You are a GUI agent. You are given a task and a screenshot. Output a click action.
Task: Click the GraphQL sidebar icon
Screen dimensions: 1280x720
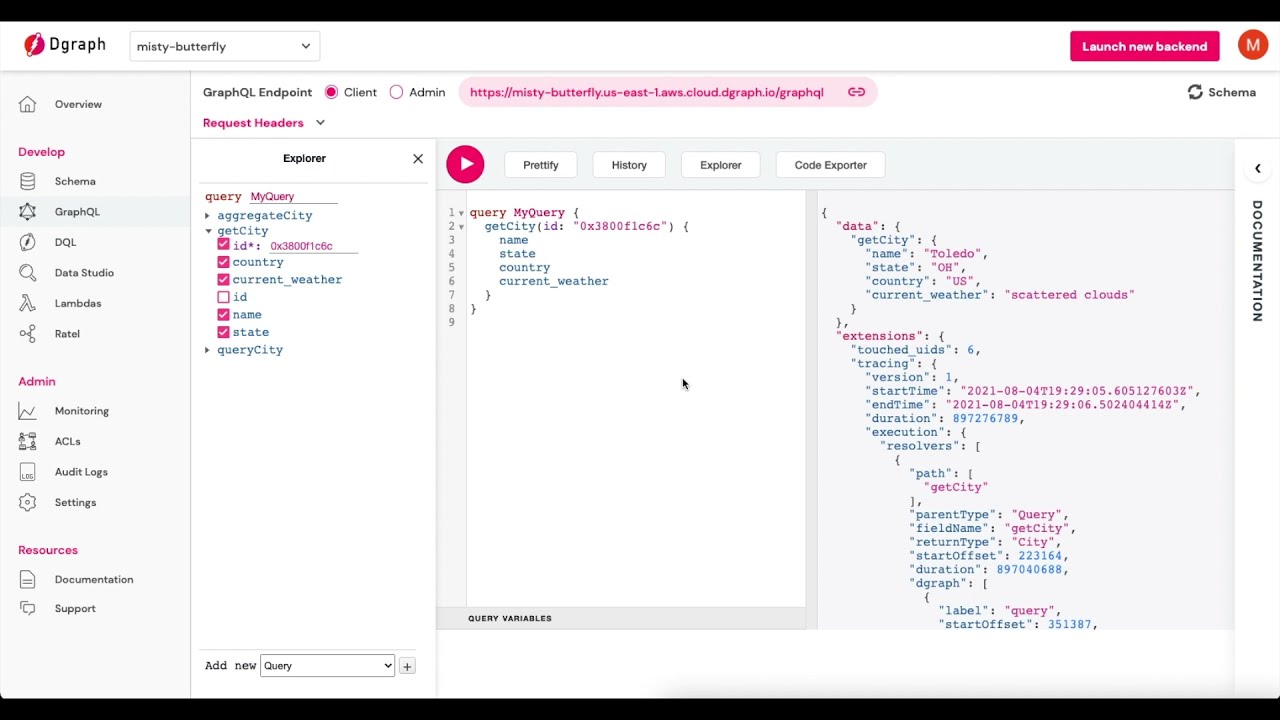tap(27, 212)
